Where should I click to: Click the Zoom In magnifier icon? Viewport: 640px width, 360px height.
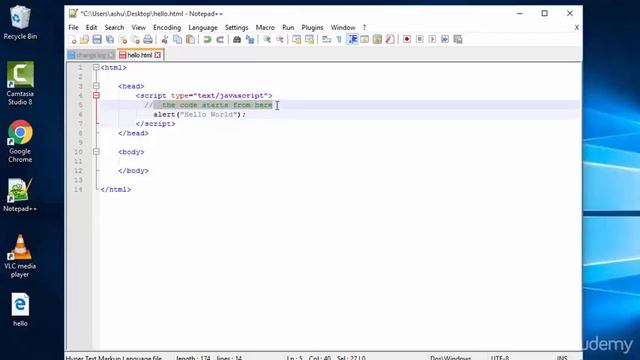pos(267,39)
